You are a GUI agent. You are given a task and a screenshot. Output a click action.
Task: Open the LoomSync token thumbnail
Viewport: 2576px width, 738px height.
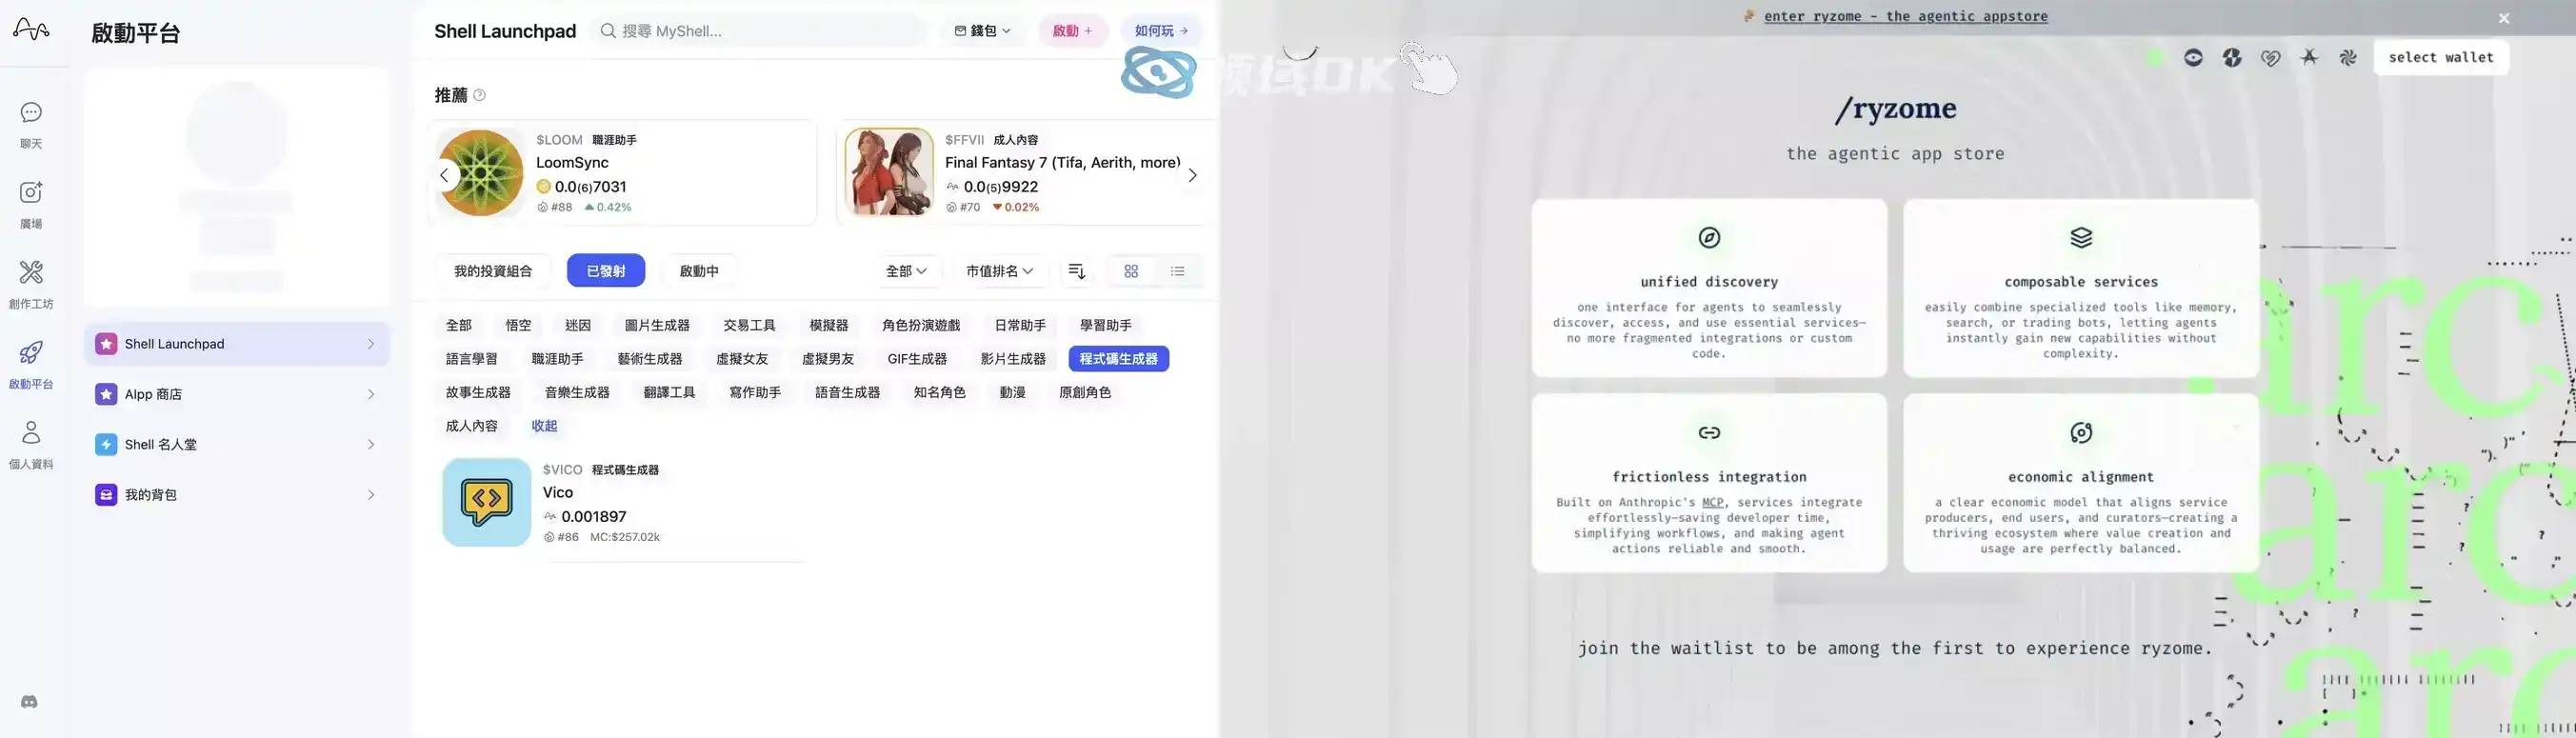tap(481, 173)
